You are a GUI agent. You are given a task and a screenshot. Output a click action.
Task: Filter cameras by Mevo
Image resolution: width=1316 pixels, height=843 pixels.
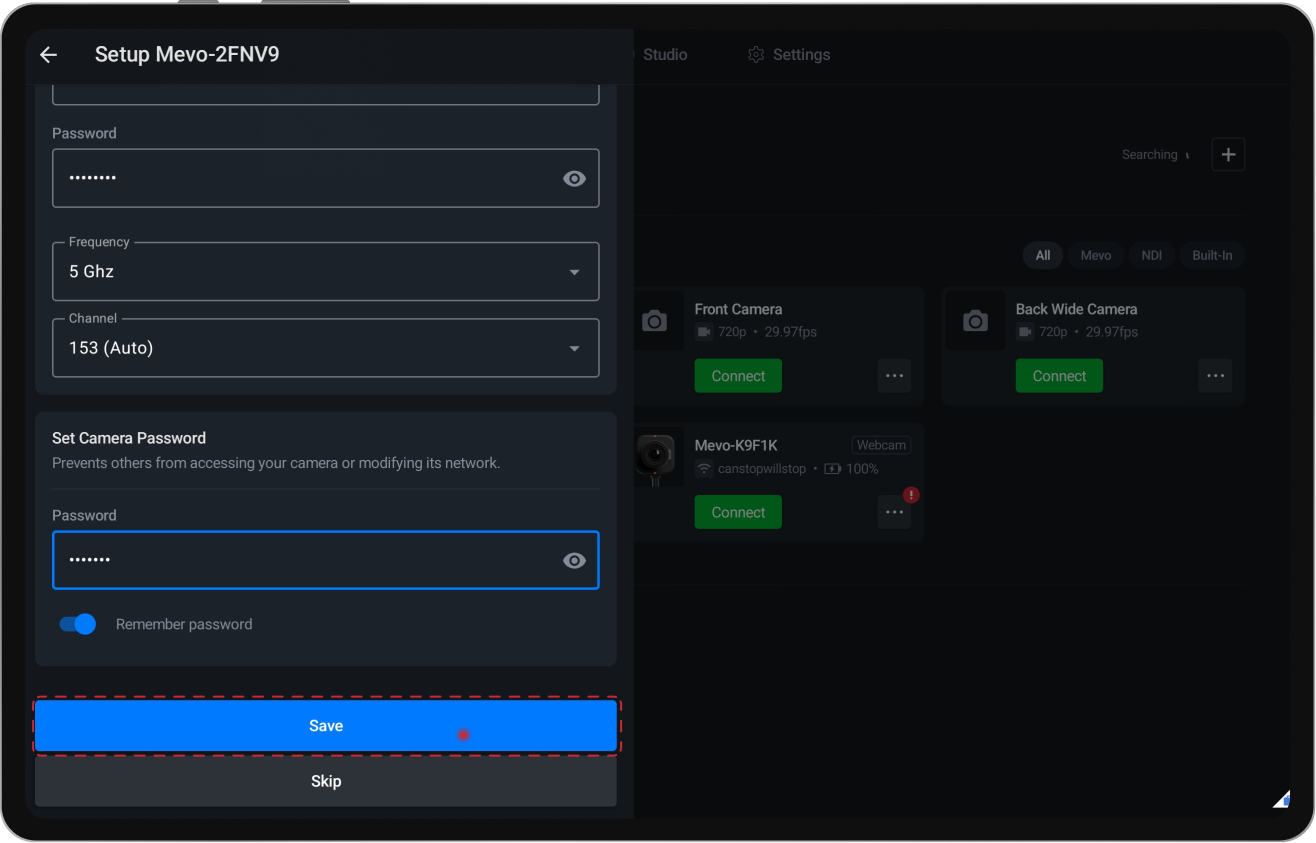1096,255
